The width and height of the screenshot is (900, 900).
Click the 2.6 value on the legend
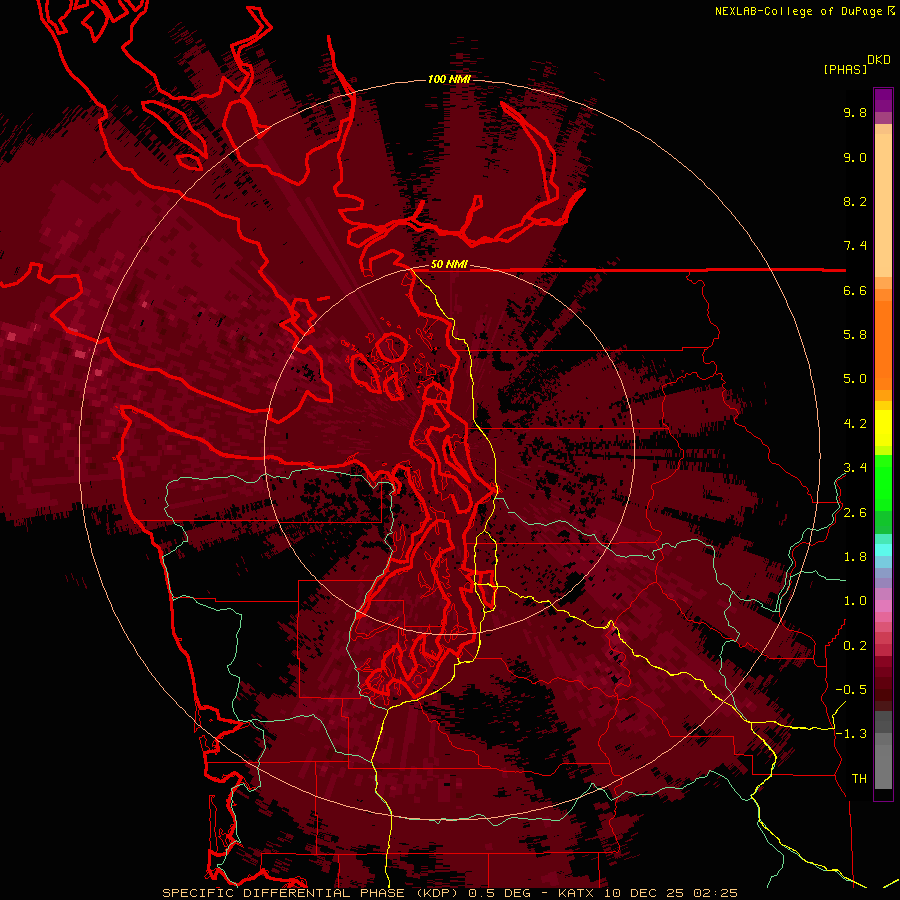[855, 513]
